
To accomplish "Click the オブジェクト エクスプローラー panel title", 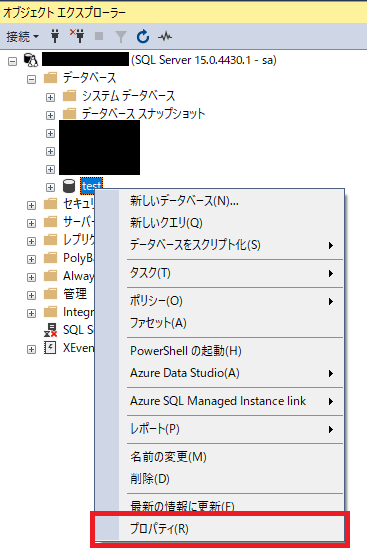I will [64, 13].
